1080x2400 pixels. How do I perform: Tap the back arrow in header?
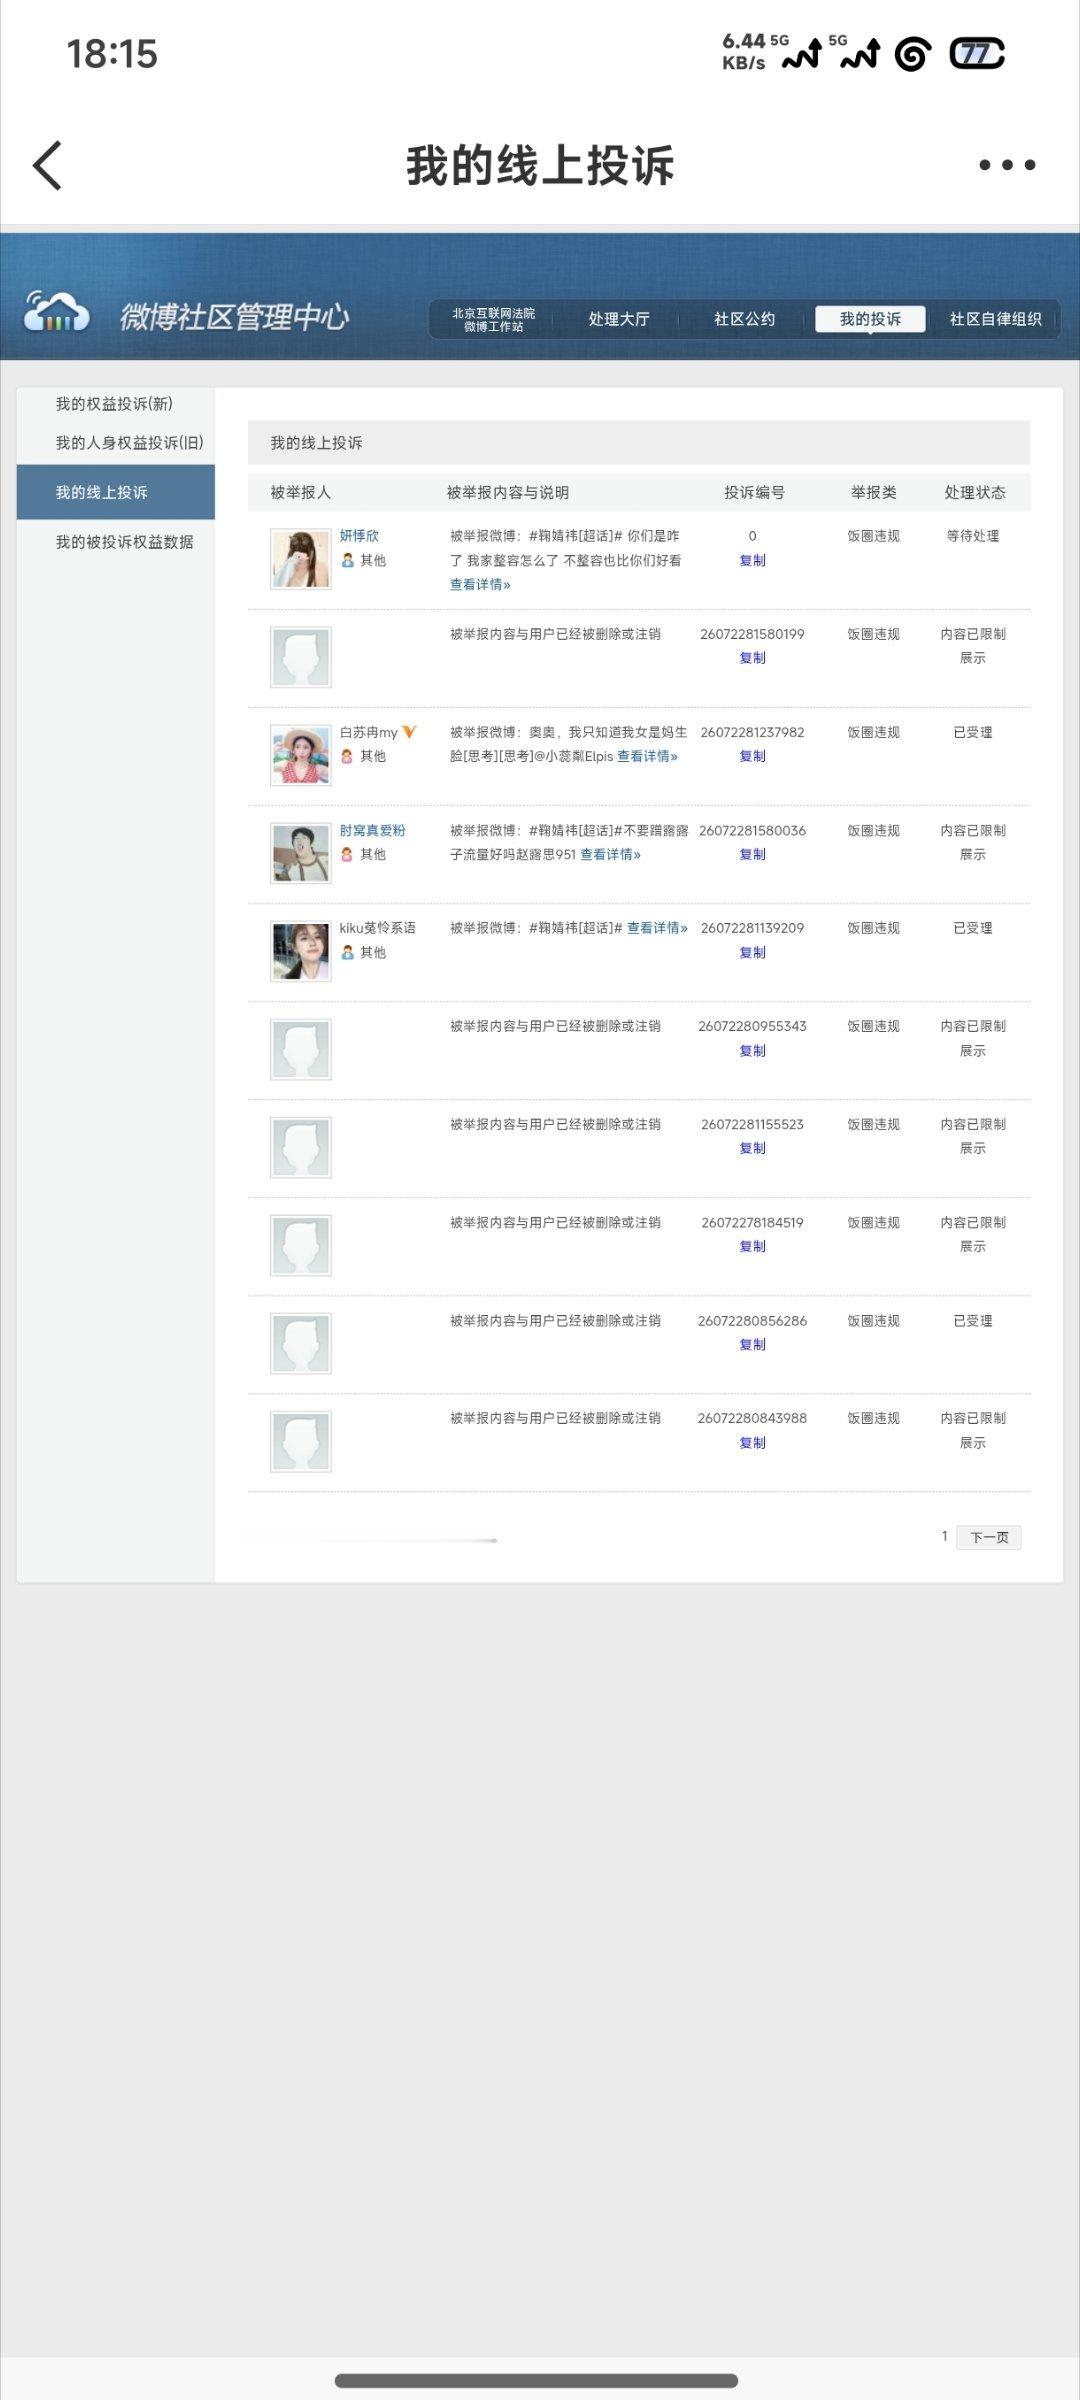point(47,165)
